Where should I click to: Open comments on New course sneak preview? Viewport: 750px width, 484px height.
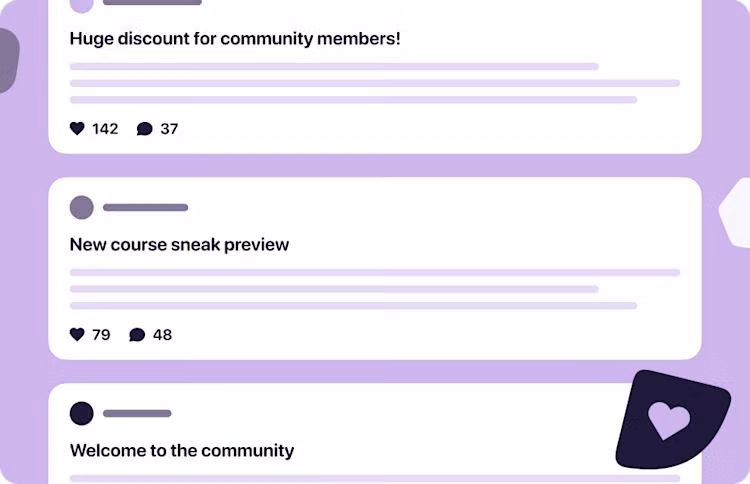pyautogui.click(x=137, y=335)
